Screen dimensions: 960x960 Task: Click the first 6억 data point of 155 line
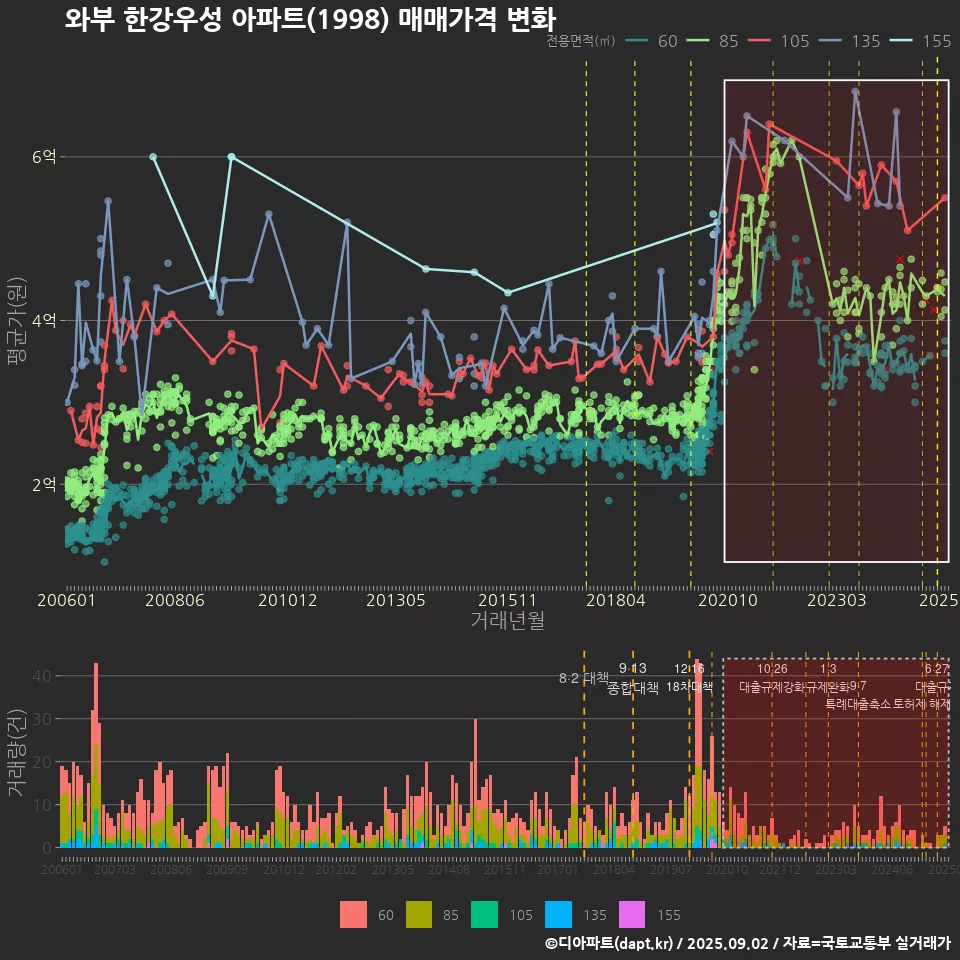[x=153, y=157]
